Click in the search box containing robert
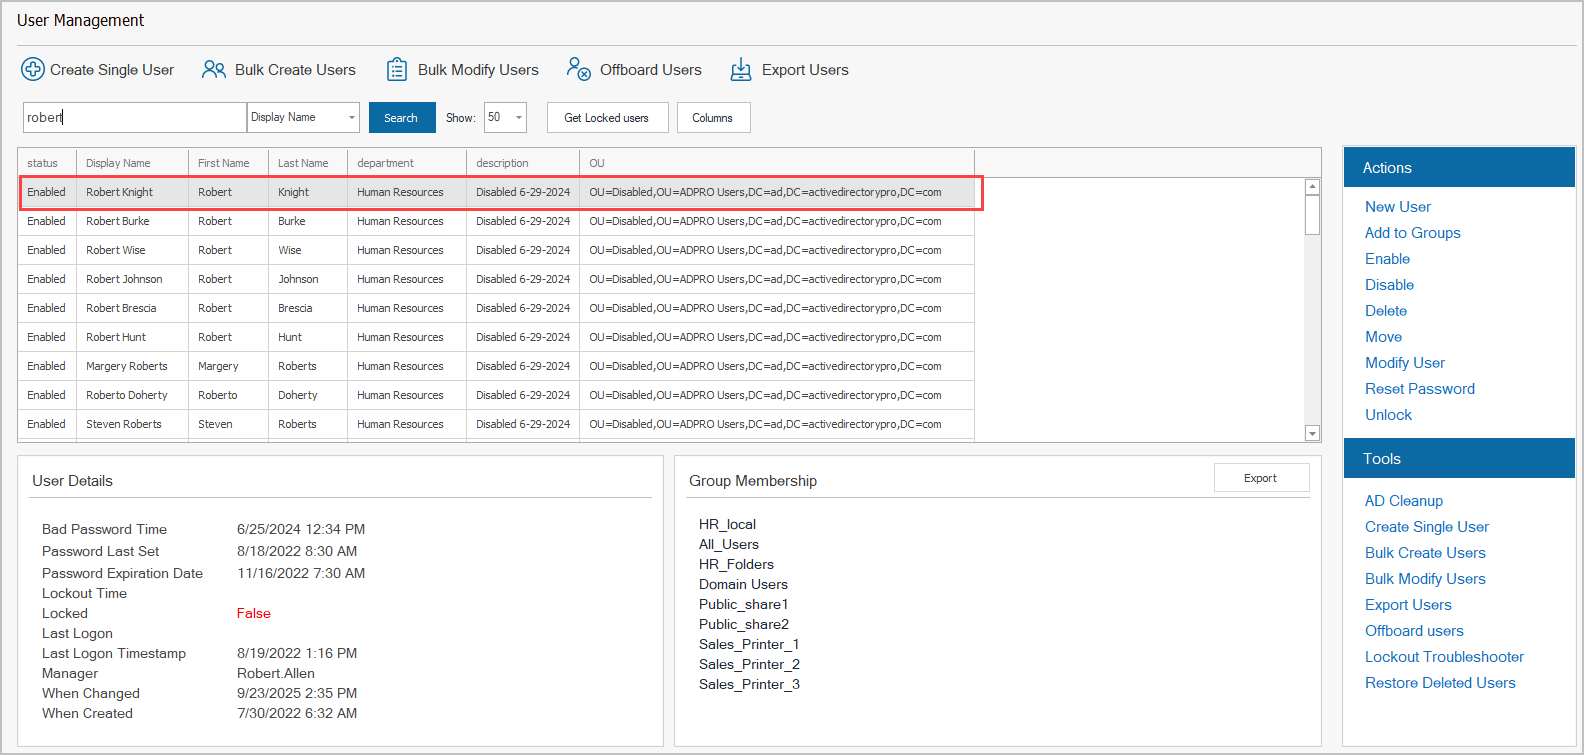Screen dimensions: 1584x755 point(134,118)
